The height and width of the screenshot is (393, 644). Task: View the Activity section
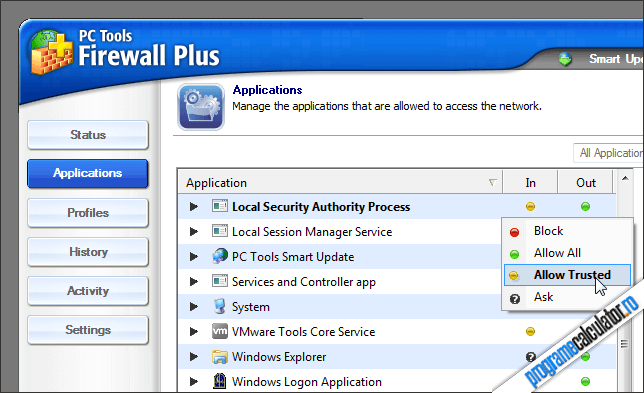[x=88, y=291]
